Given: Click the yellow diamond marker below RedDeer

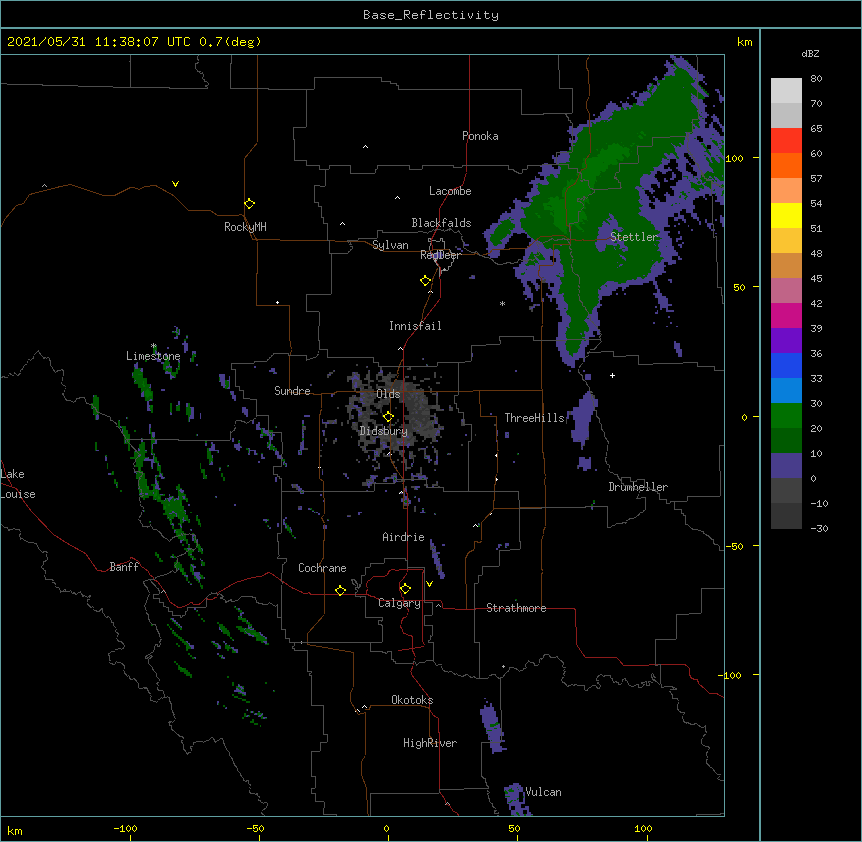Looking at the screenshot, I should click(426, 281).
